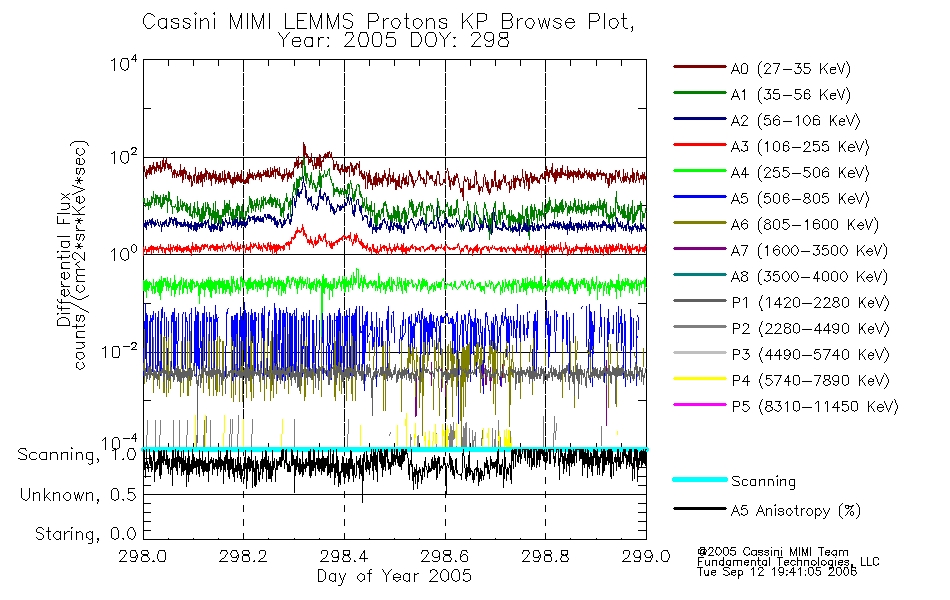The image size is (950, 600).
Task: Click the Year: 2005 DOY: 298 subtitle
Action: [x=394, y=40]
